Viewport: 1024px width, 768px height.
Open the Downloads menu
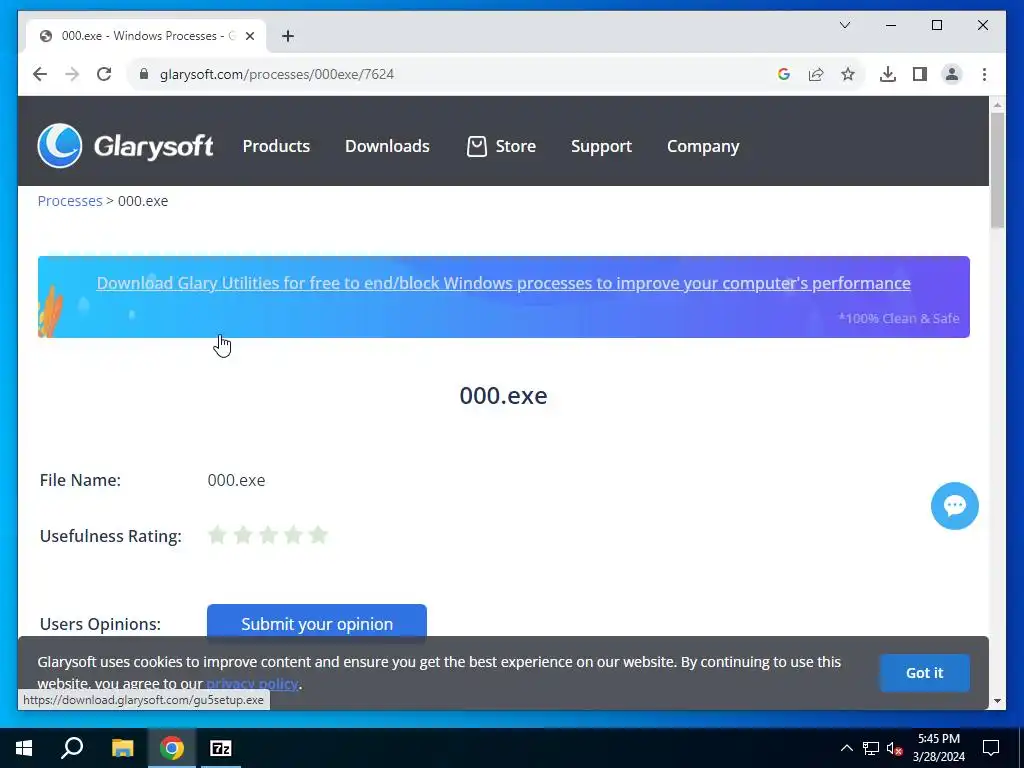[387, 146]
